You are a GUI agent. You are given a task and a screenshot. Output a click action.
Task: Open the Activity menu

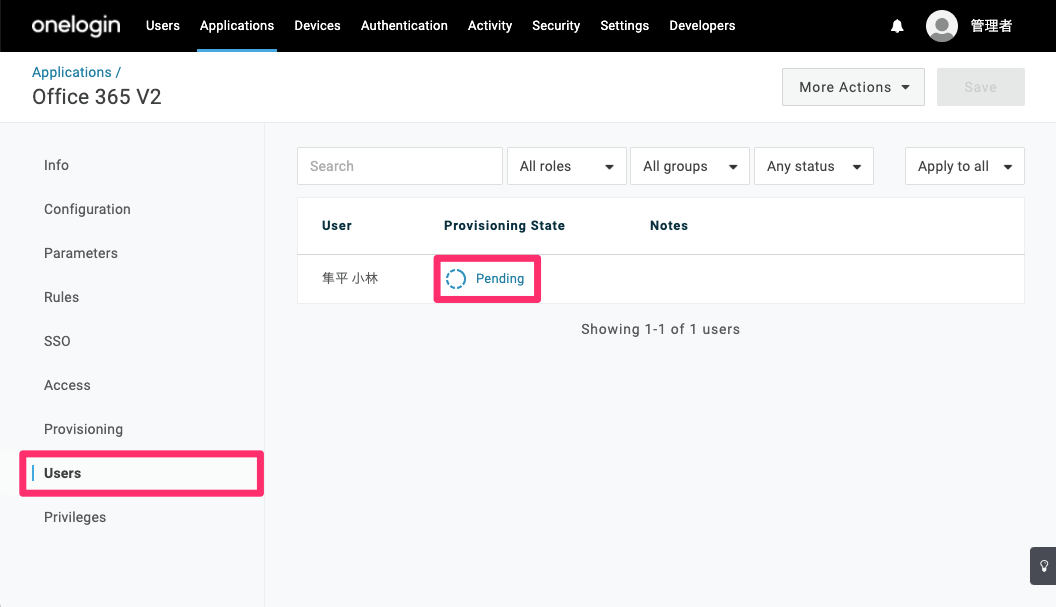(490, 26)
